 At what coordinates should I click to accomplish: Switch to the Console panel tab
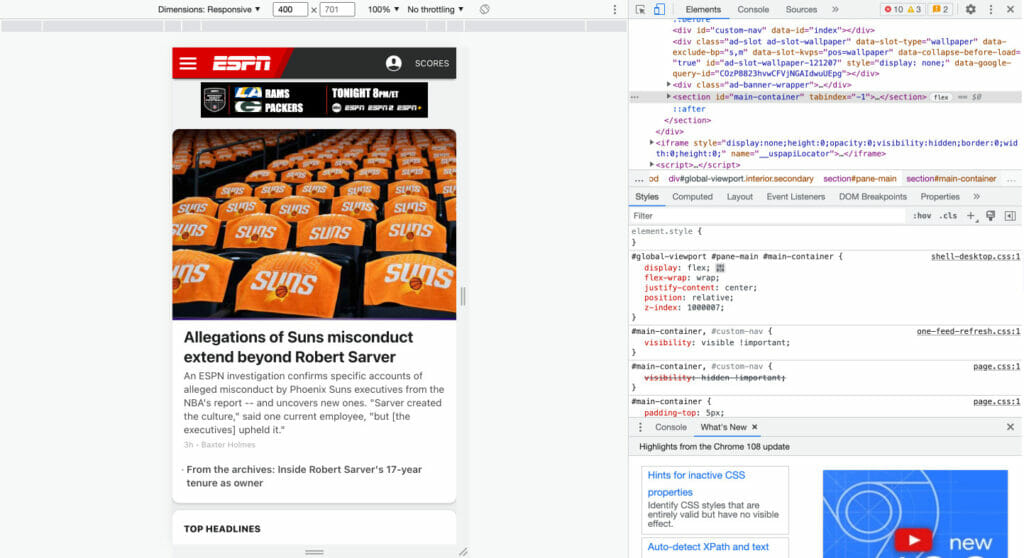753,9
